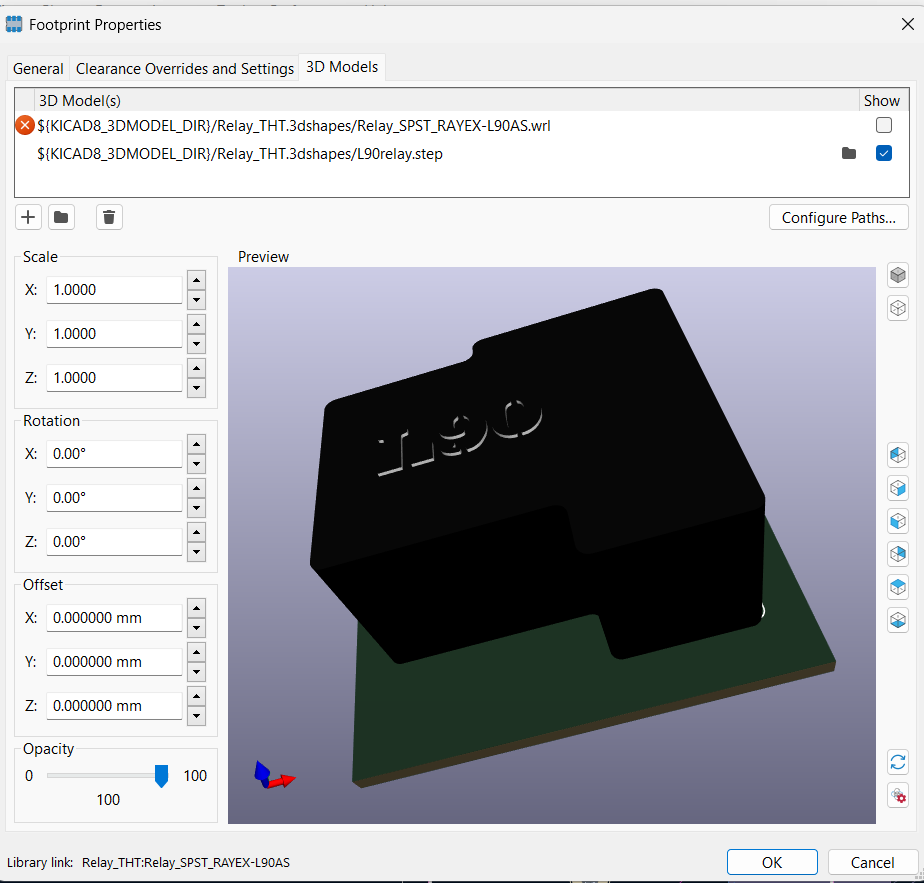The width and height of the screenshot is (924, 883).
Task: Increase Scale X with the up arrow
Action: tap(196, 280)
